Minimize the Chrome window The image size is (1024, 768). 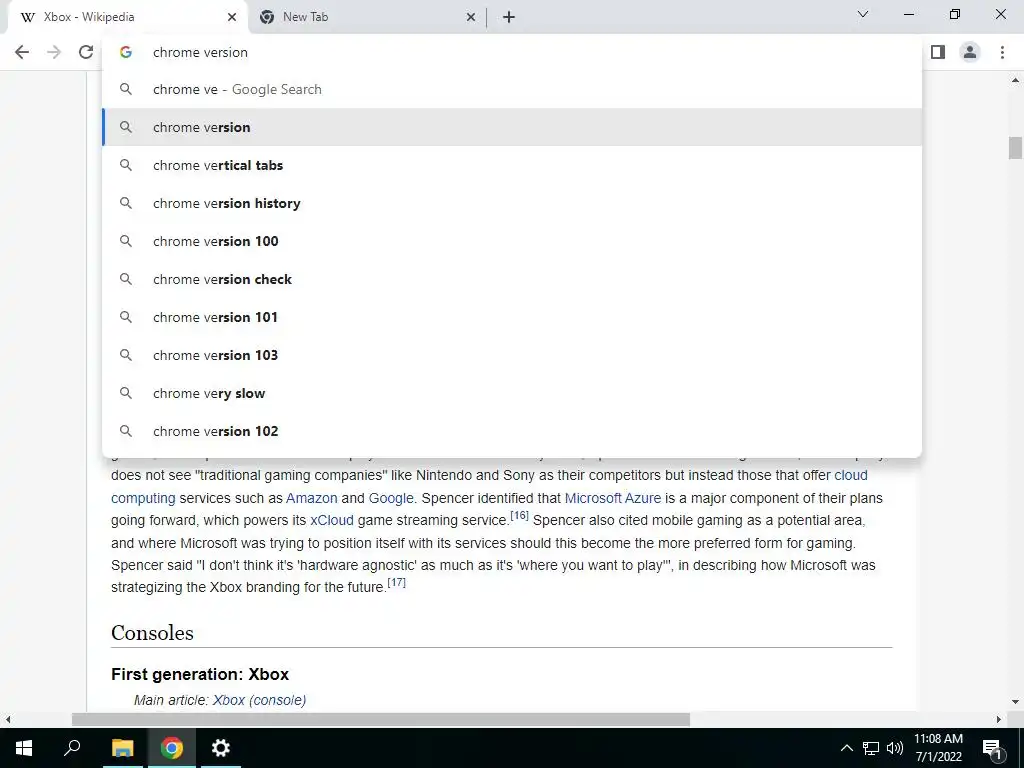908,14
